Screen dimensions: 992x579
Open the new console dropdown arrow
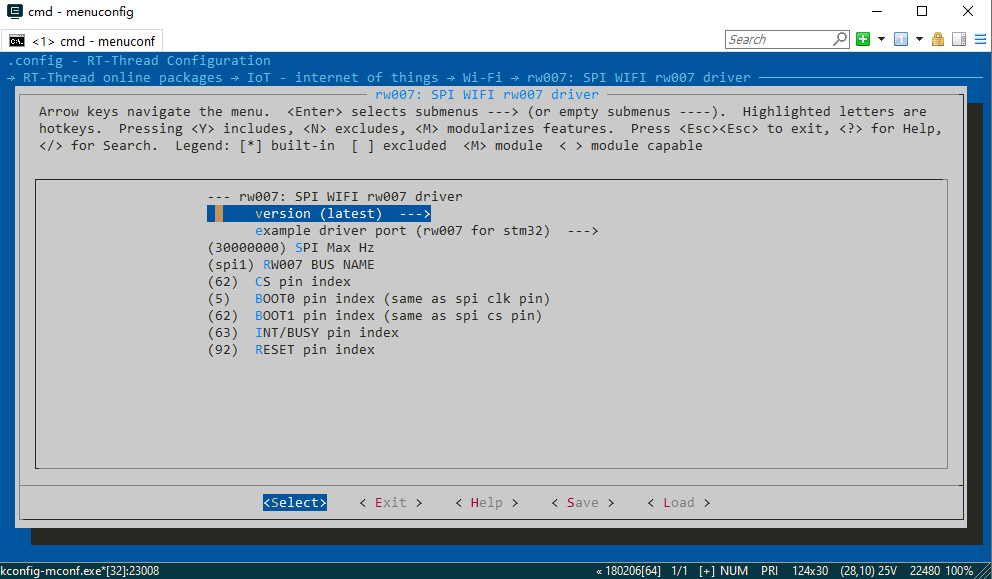coord(881,40)
